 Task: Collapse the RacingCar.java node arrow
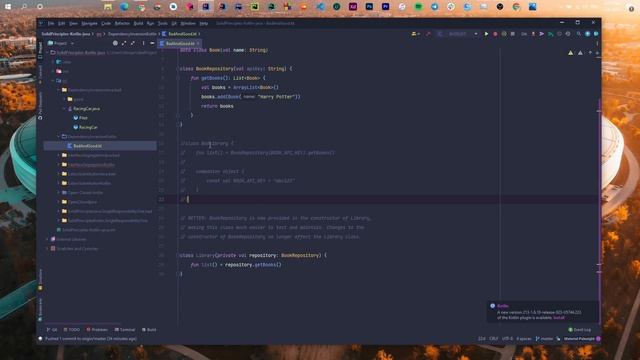64,109
